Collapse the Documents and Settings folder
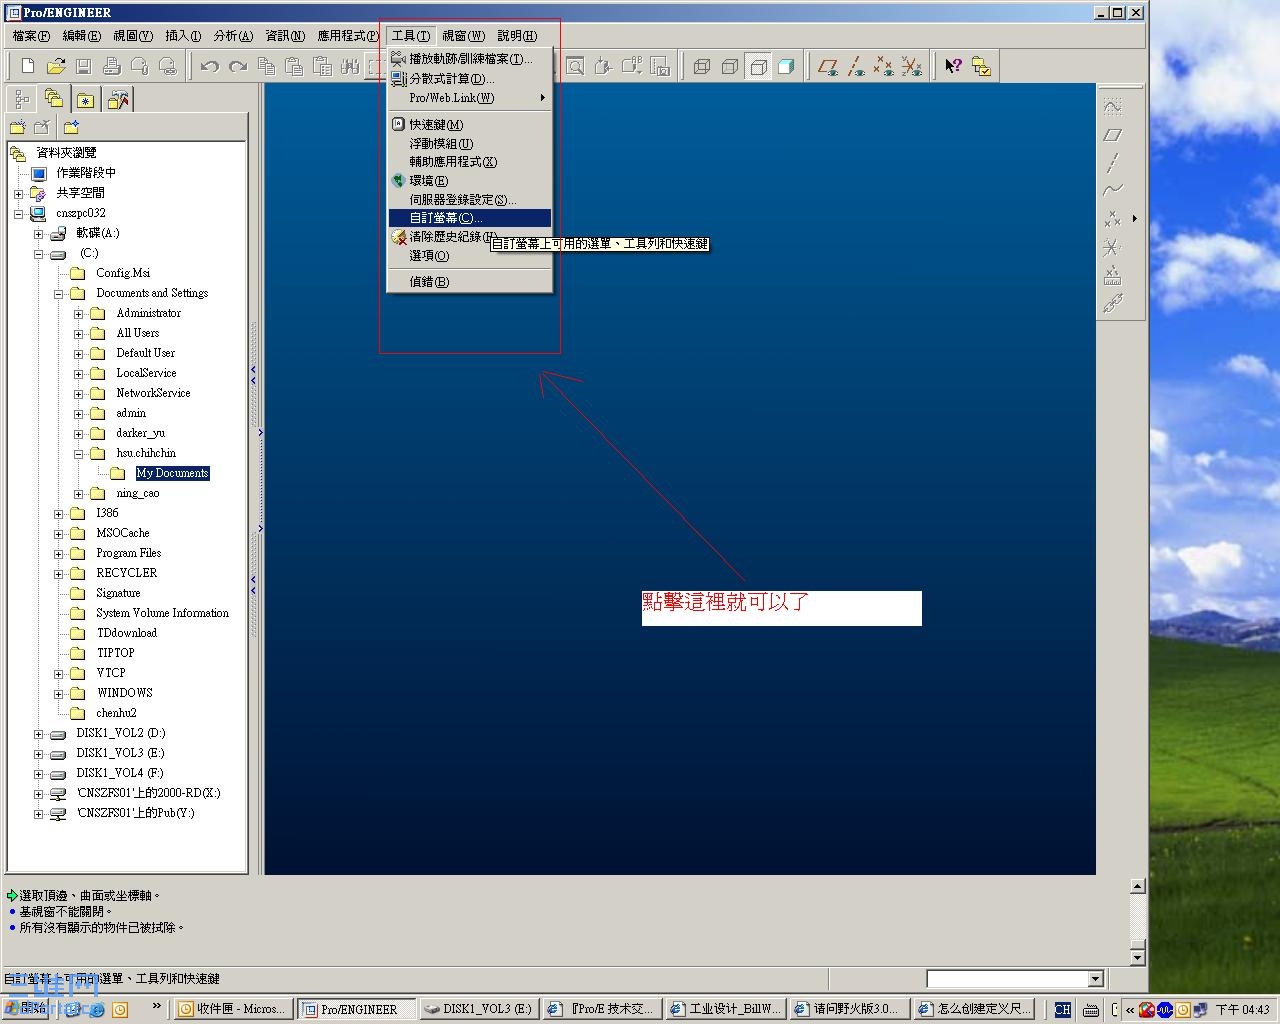 (58, 294)
